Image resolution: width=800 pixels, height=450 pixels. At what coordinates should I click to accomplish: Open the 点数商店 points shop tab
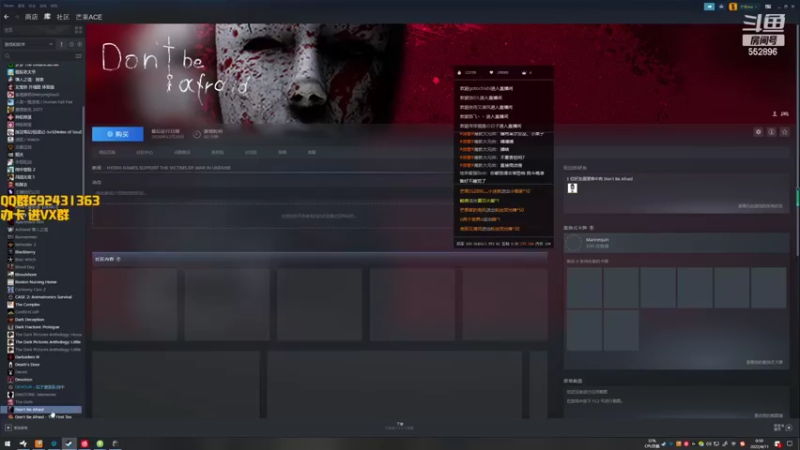coord(182,153)
